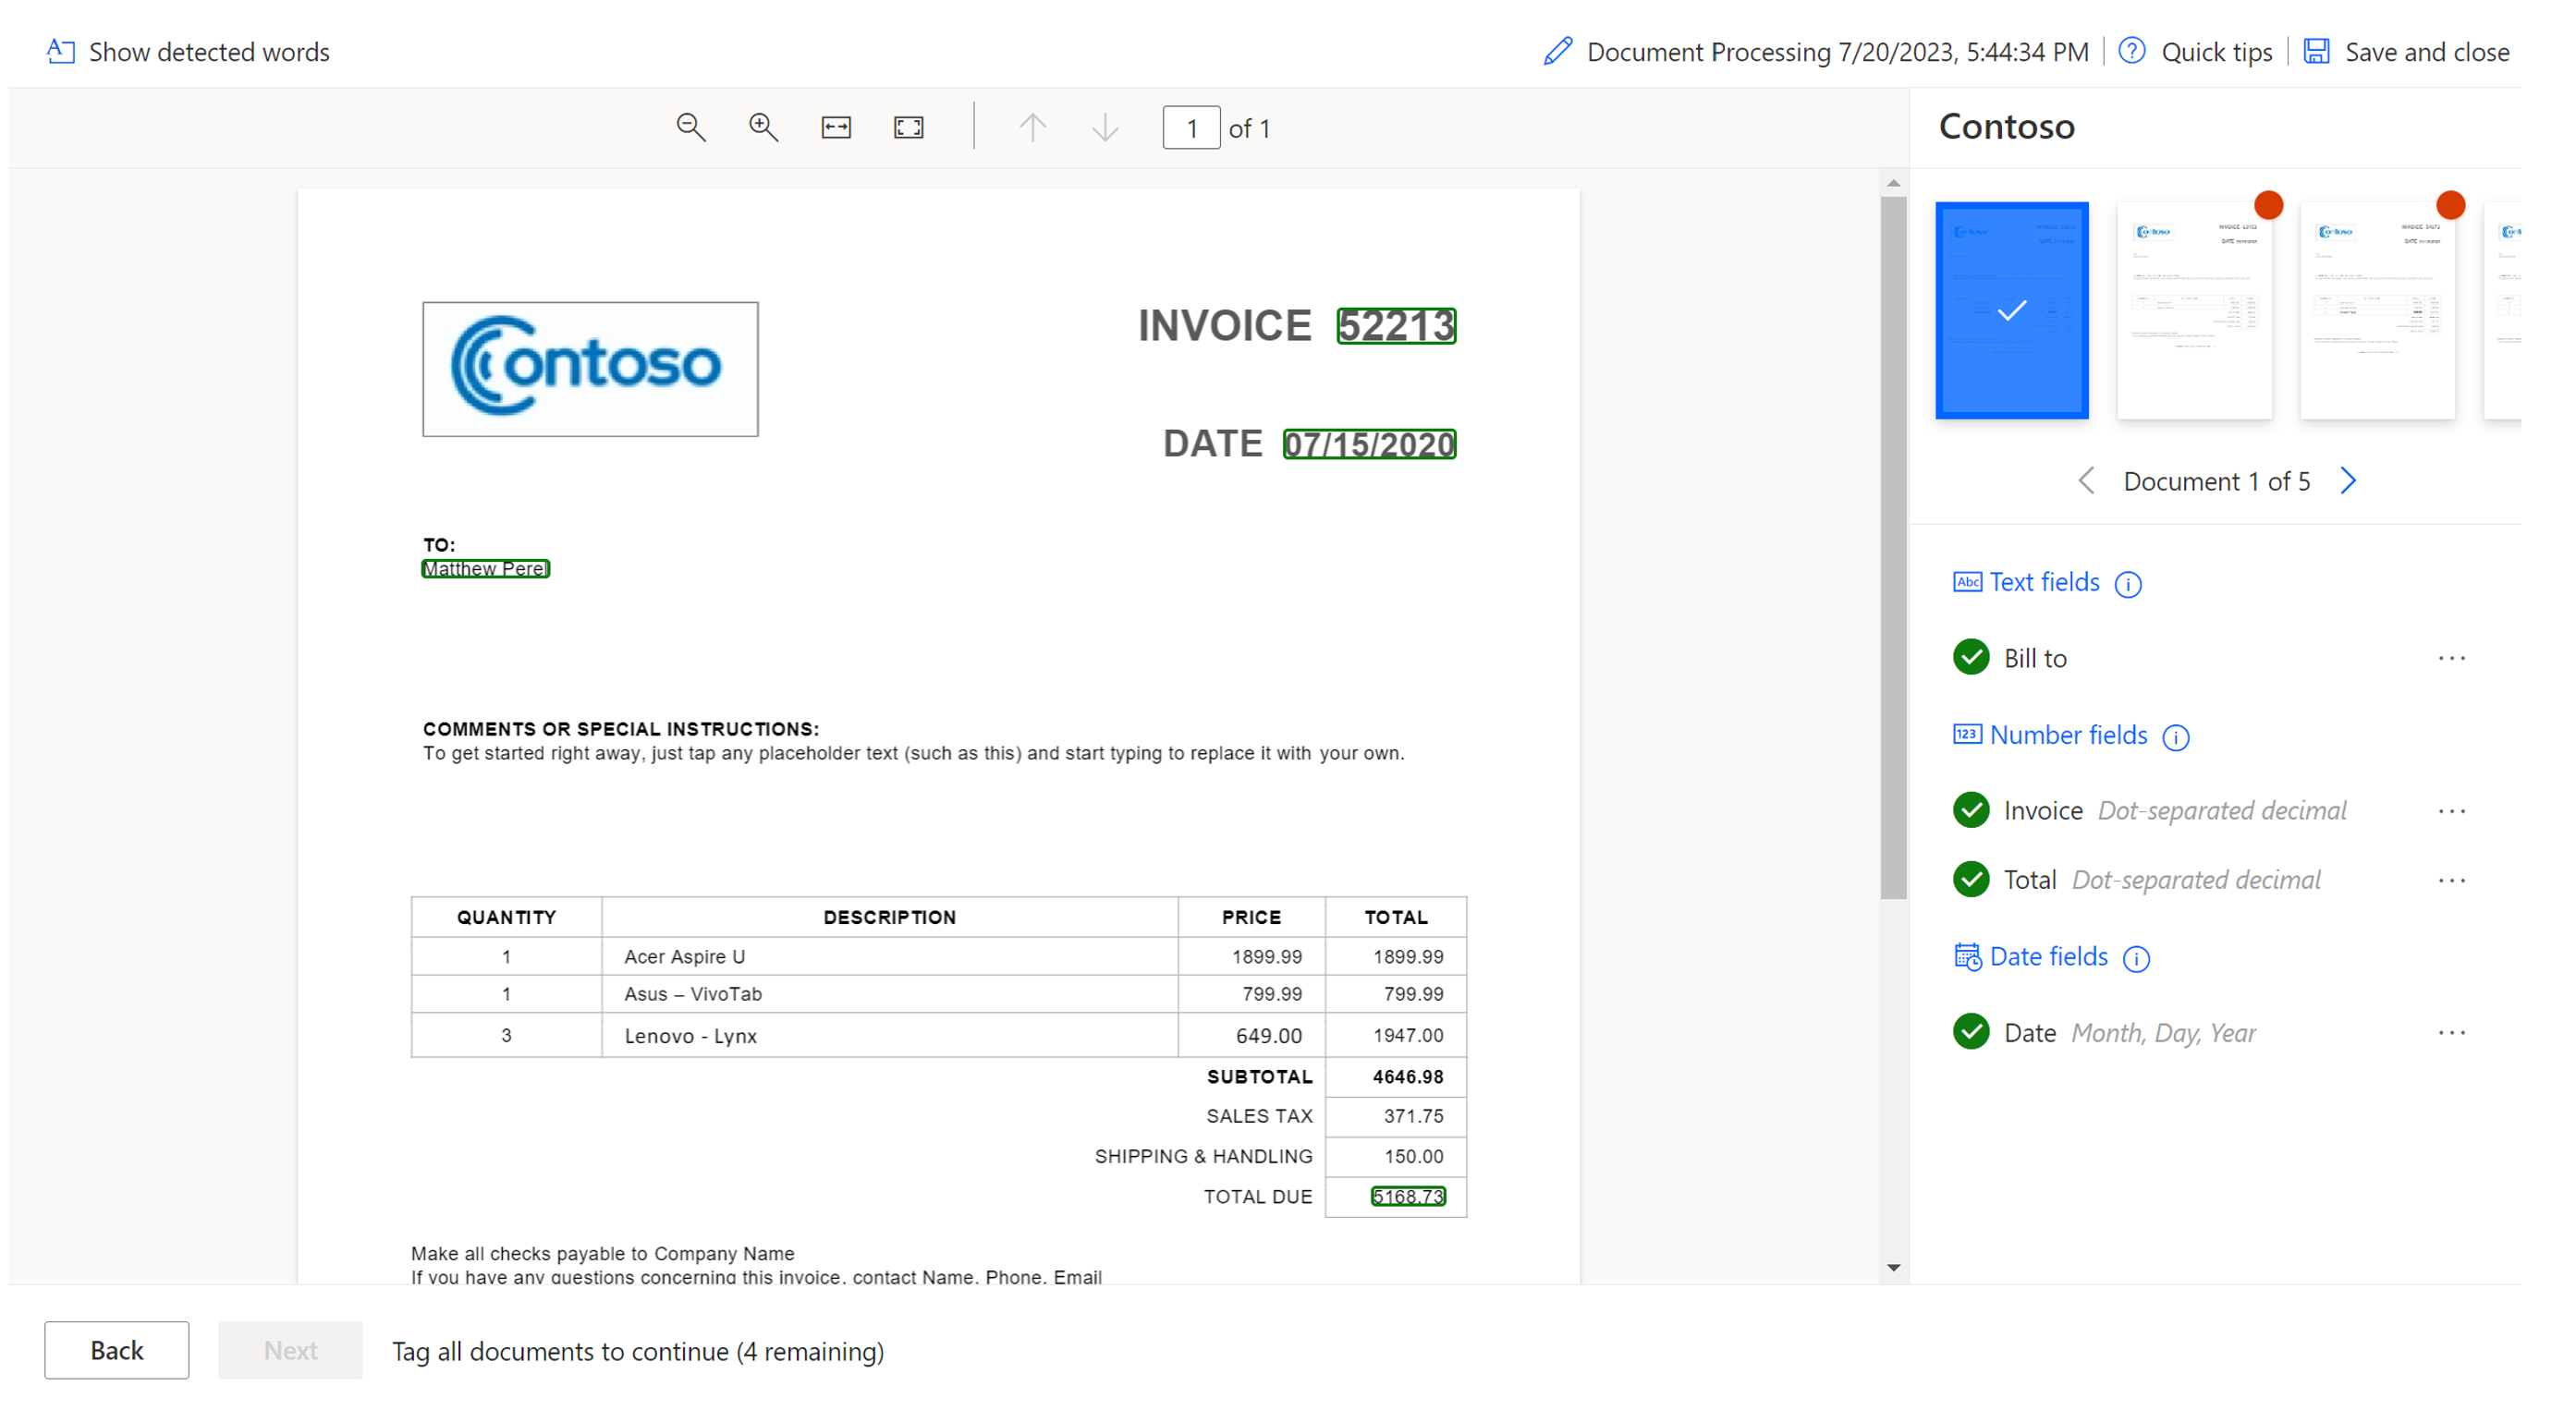Zoom out of the invoice document

[x=690, y=127]
